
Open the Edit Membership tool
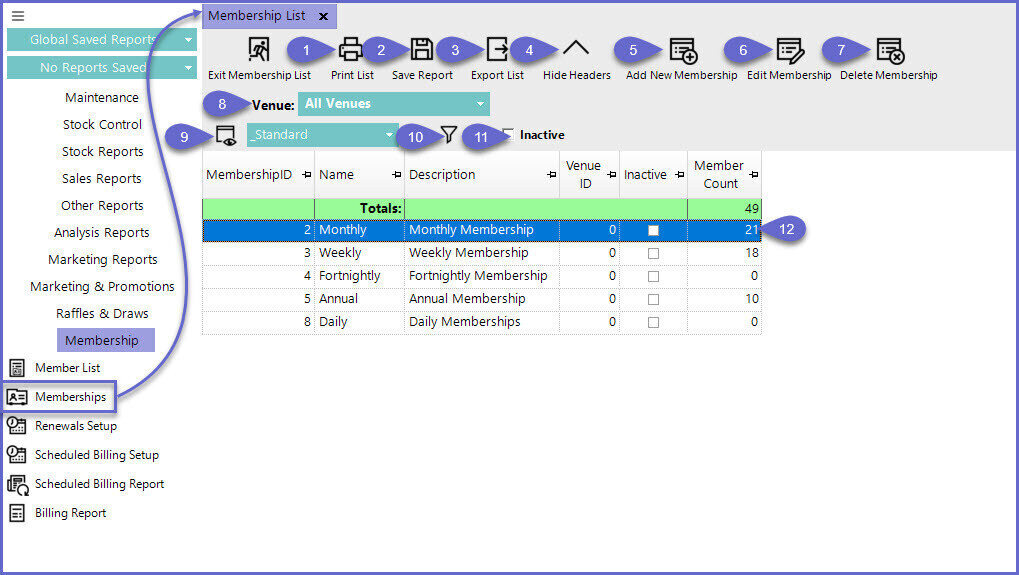[x=789, y=50]
